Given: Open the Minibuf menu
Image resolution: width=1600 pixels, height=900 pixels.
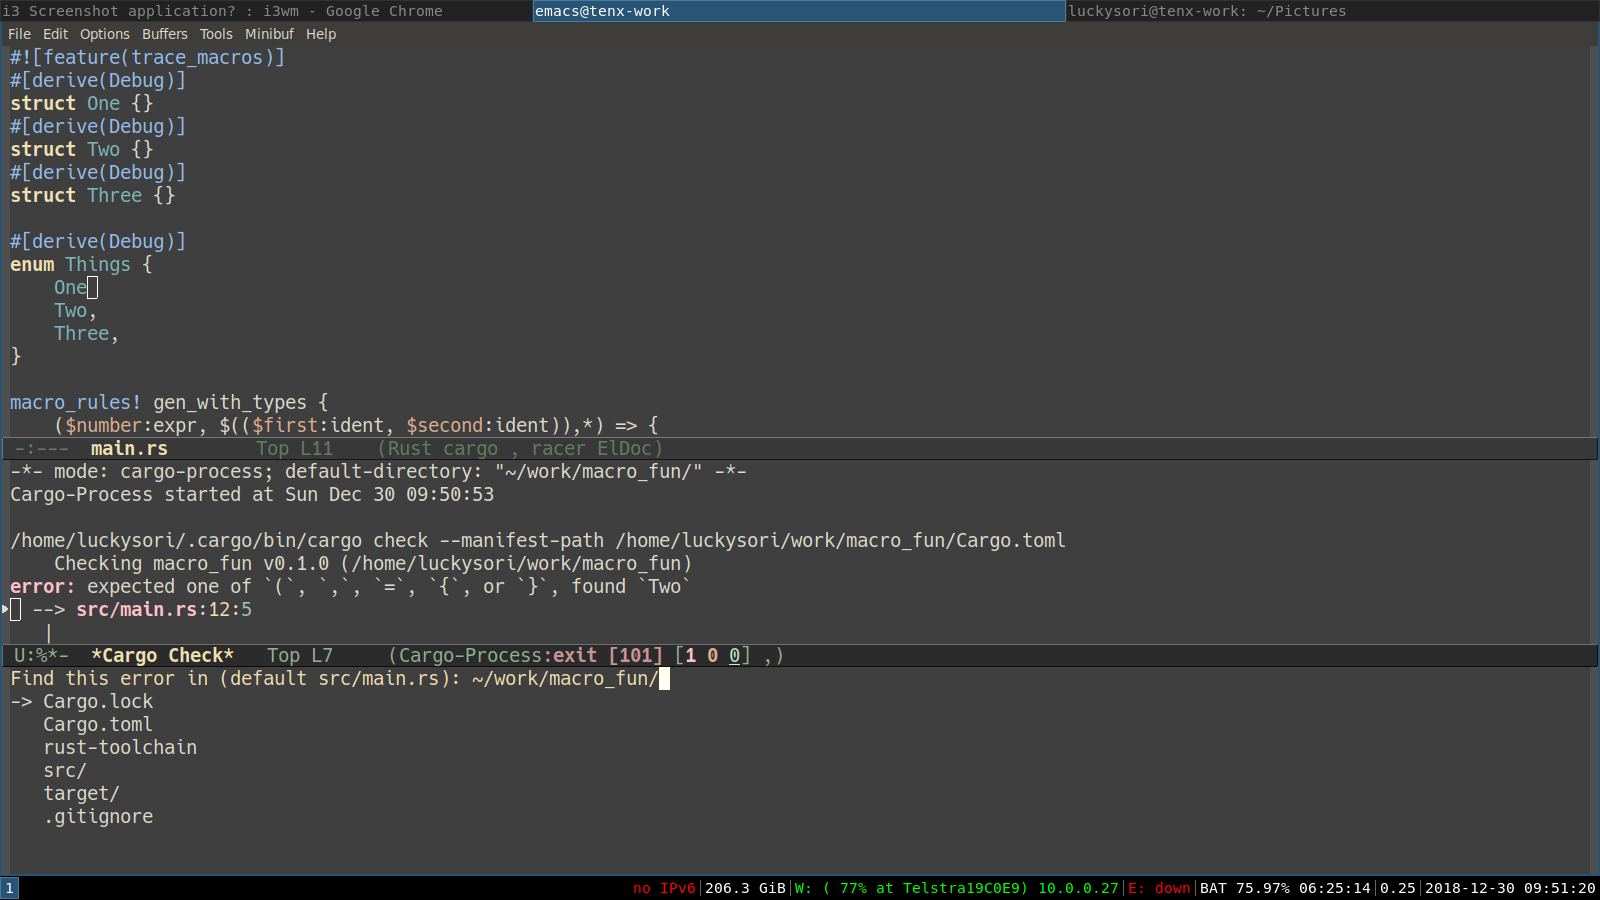Looking at the screenshot, I should pos(269,34).
